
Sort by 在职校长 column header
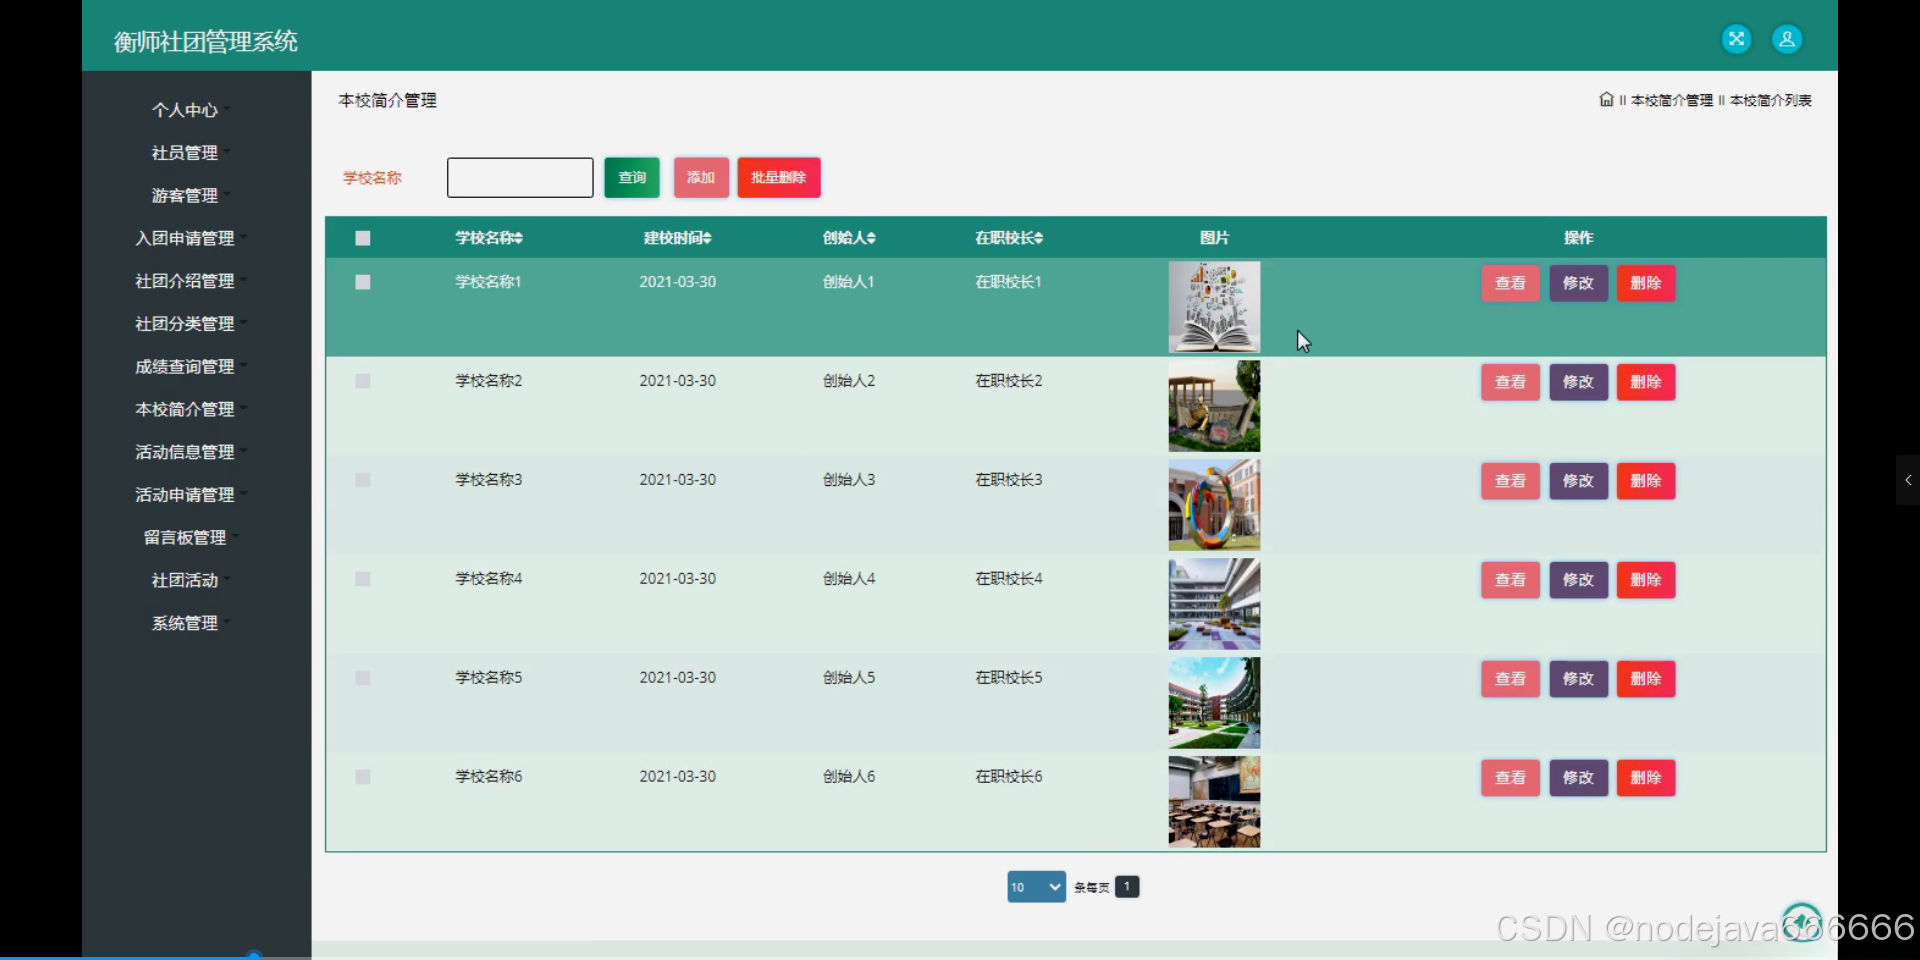coord(1009,238)
